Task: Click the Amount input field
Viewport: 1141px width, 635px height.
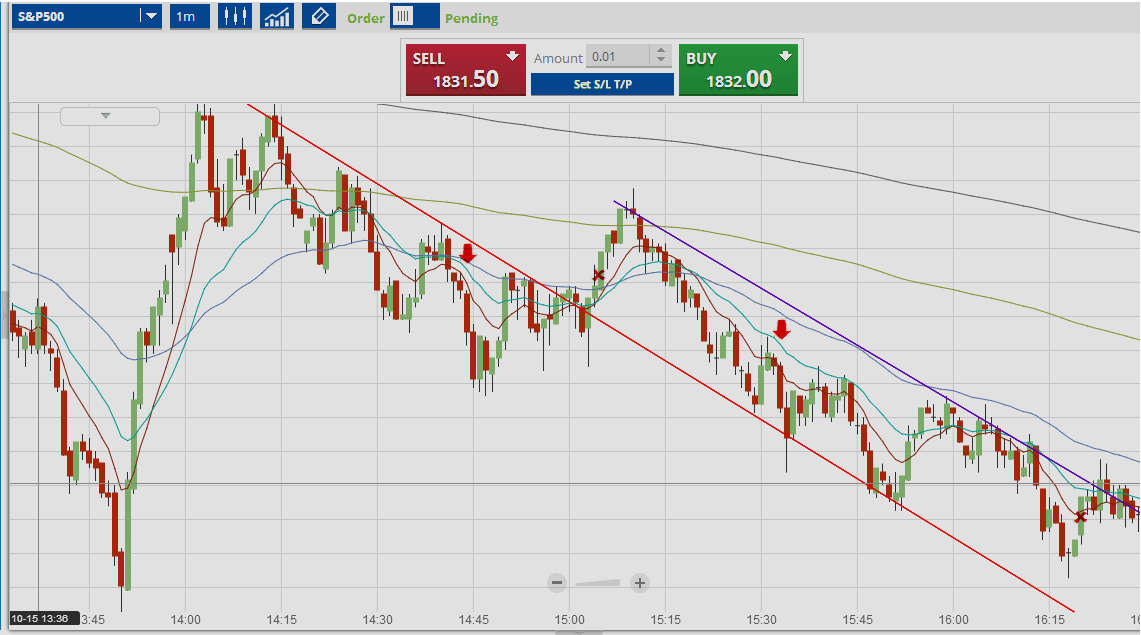Action: click(619, 57)
